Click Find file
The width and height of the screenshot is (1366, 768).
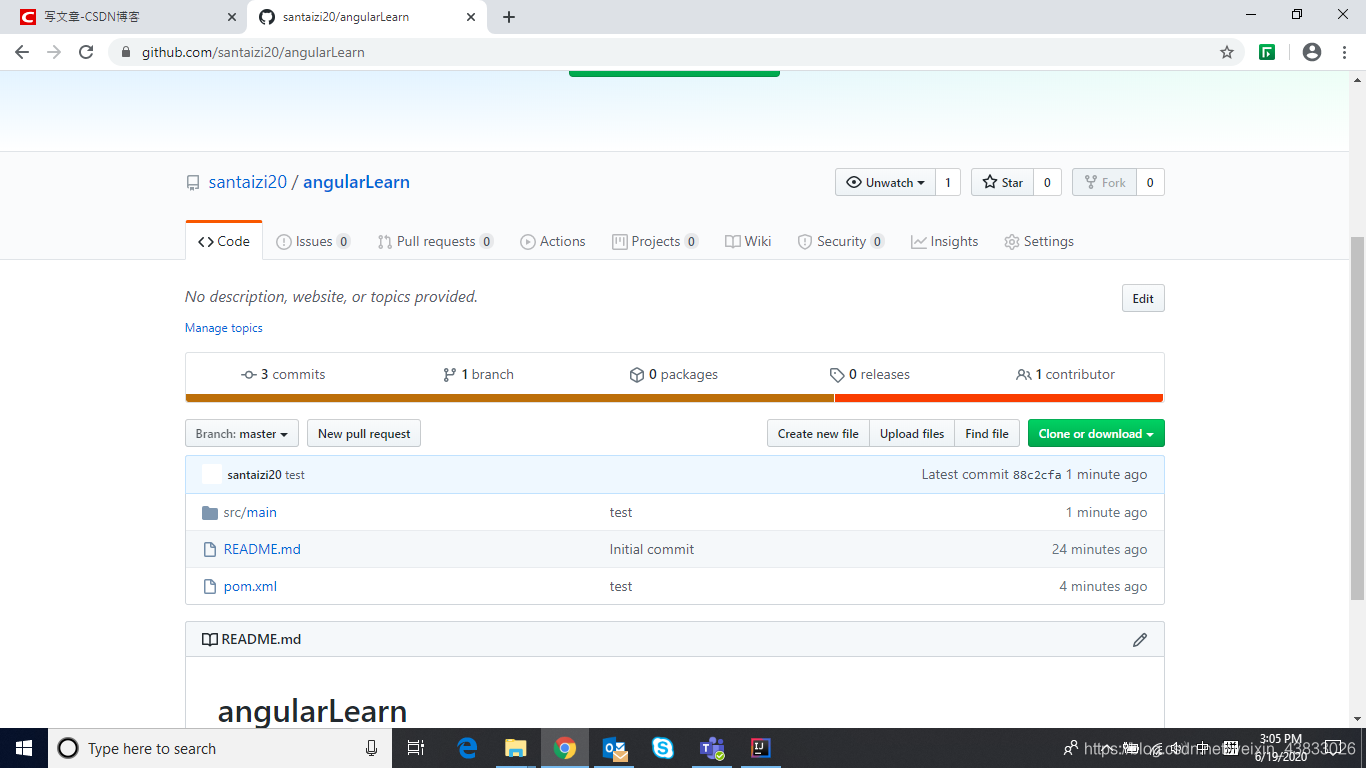987,433
